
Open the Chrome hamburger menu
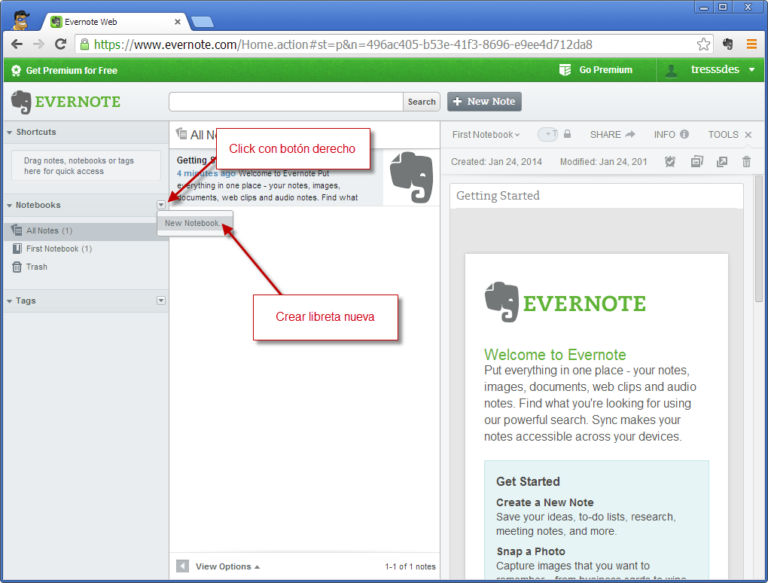[752, 45]
